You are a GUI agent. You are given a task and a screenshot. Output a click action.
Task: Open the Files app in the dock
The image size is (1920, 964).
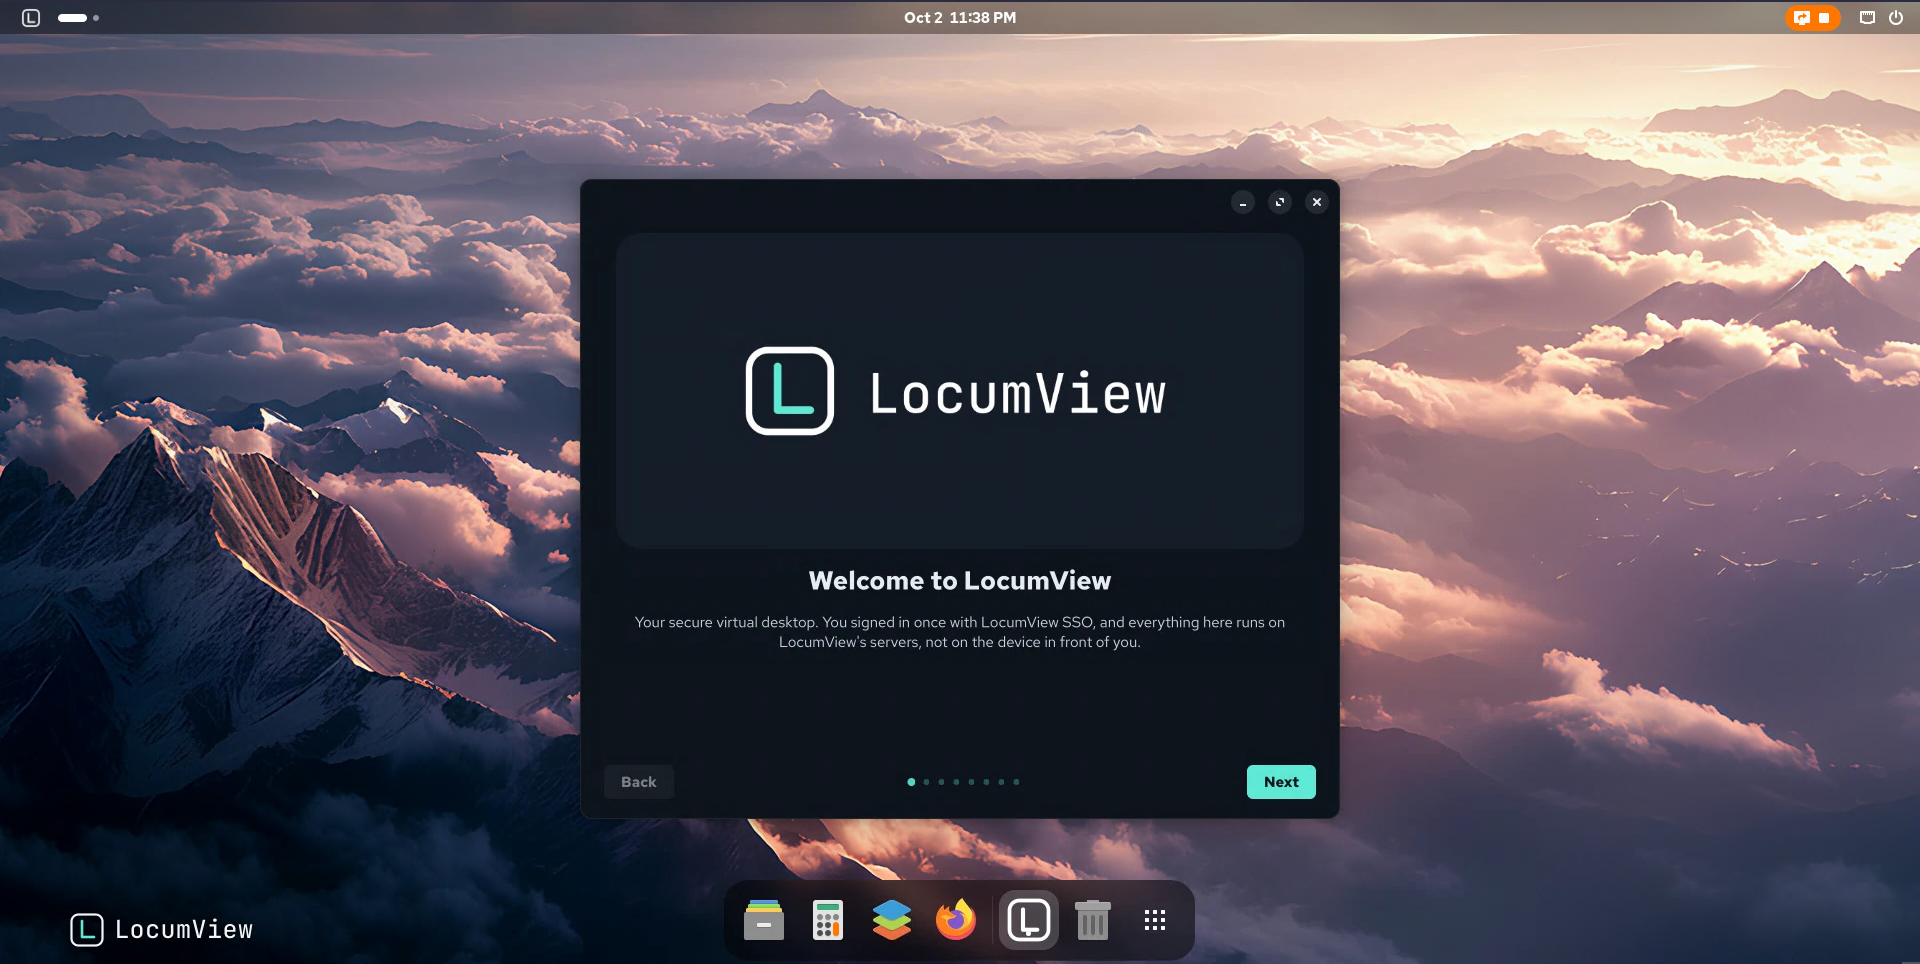[x=764, y=920]
